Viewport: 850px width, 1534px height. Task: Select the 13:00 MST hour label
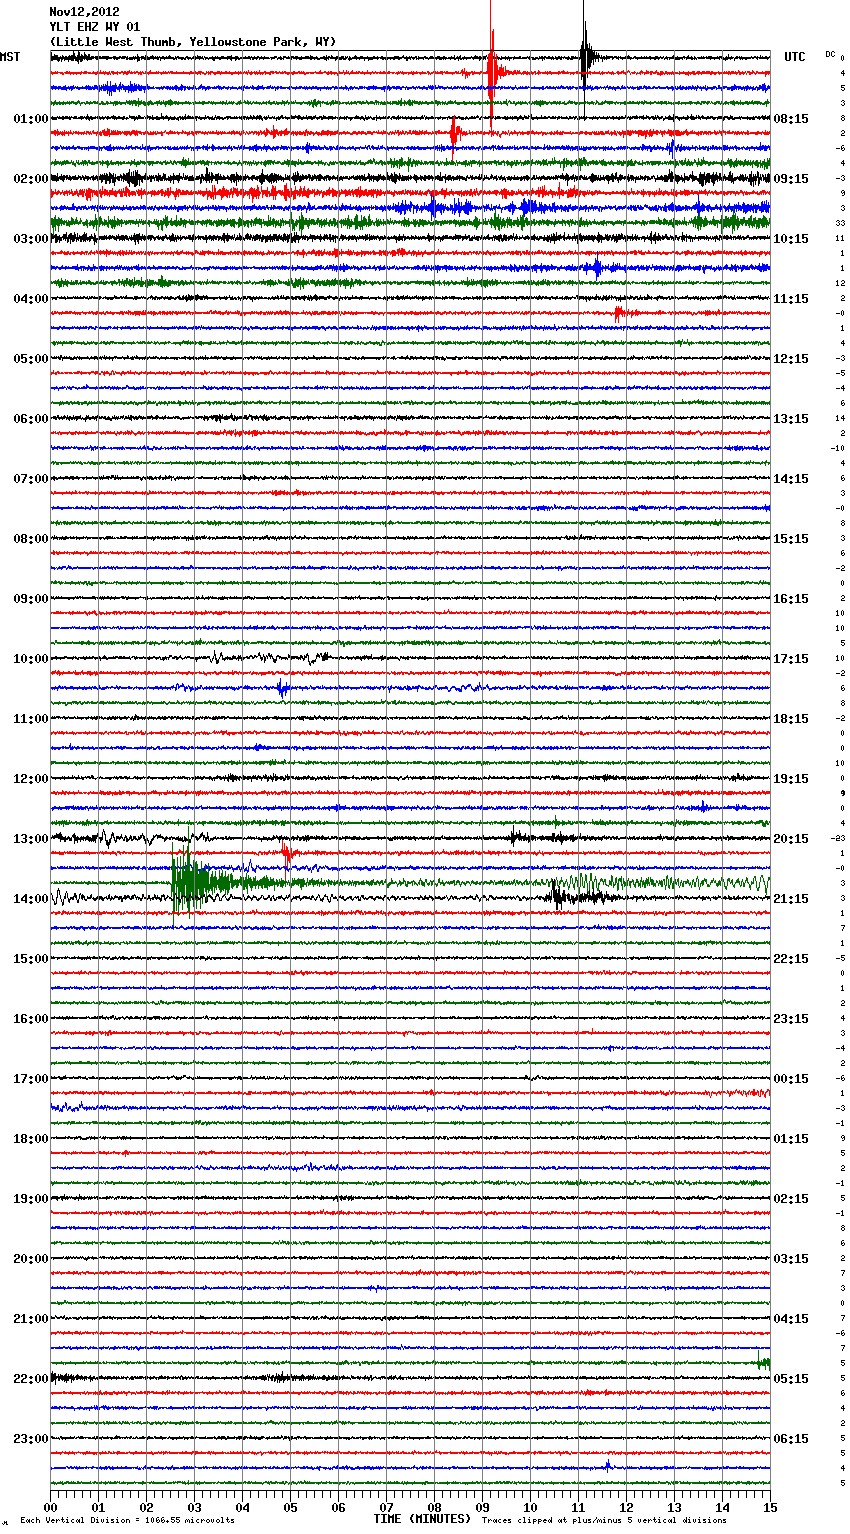[31, 839]
